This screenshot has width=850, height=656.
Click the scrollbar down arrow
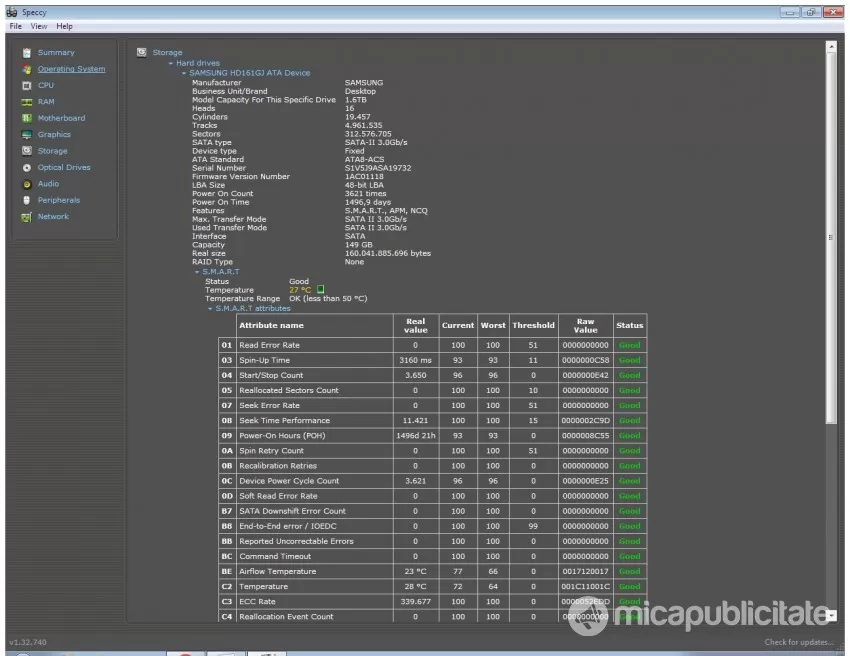click(x=831, y=615)
